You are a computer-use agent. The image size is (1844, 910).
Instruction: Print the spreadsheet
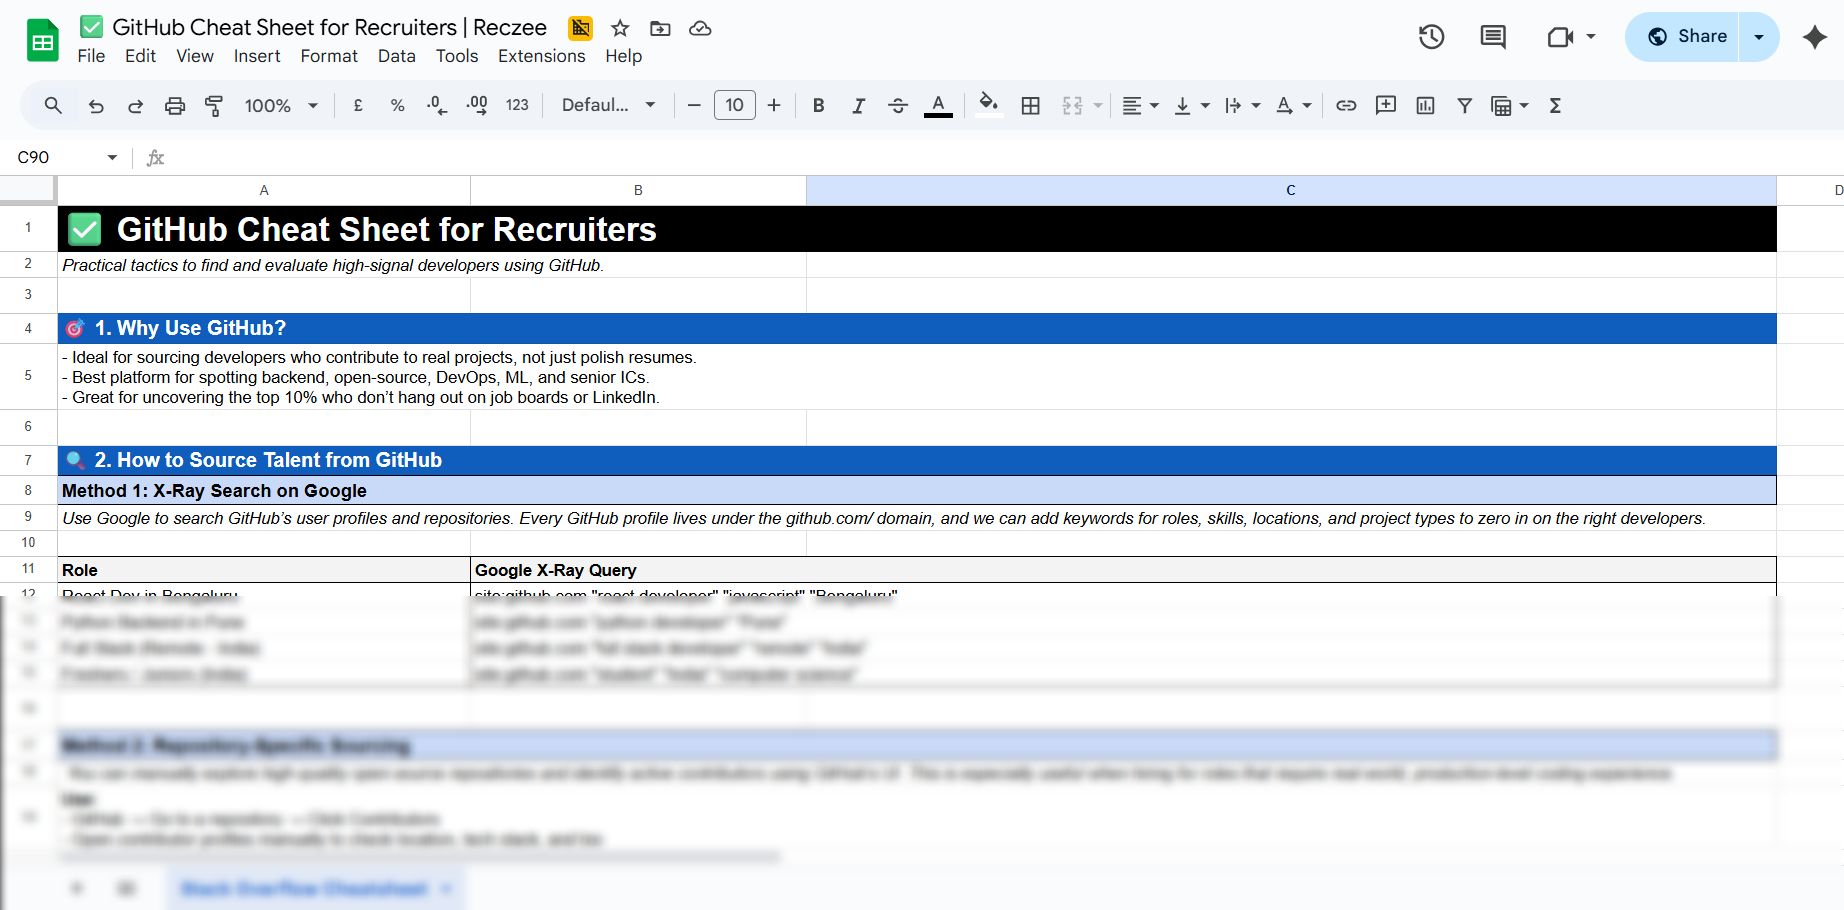pyautogui.click(x=175, y=105)
